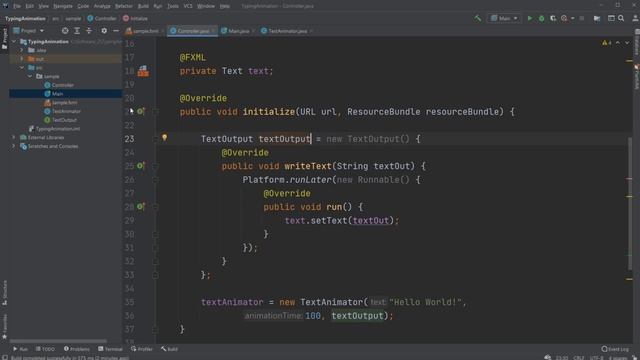Viewport: 640px width, 360px height.
Task: Click the Profiler run icon in toolbar
Action: [564, 18]
